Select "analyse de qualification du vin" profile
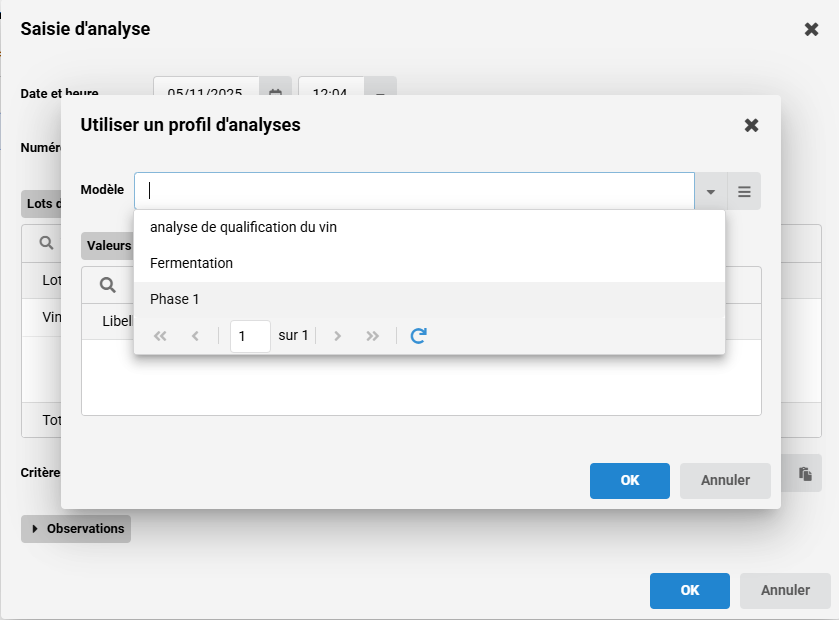The height and width of the screenshot is (620, 839). (x=243, y=227)
